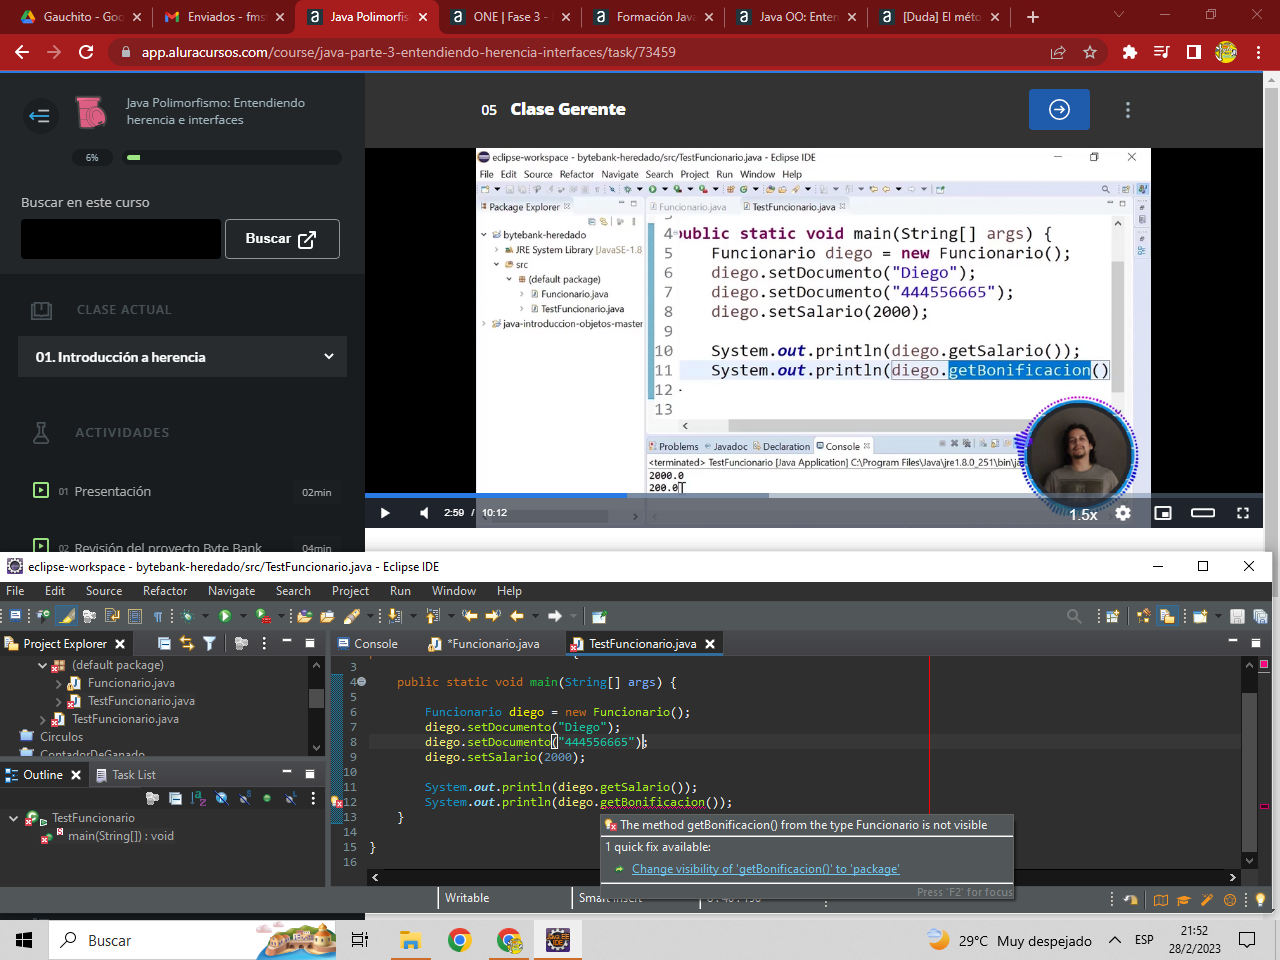
Task: Change playback speed 1.5x control
Action: point(1083,514)
